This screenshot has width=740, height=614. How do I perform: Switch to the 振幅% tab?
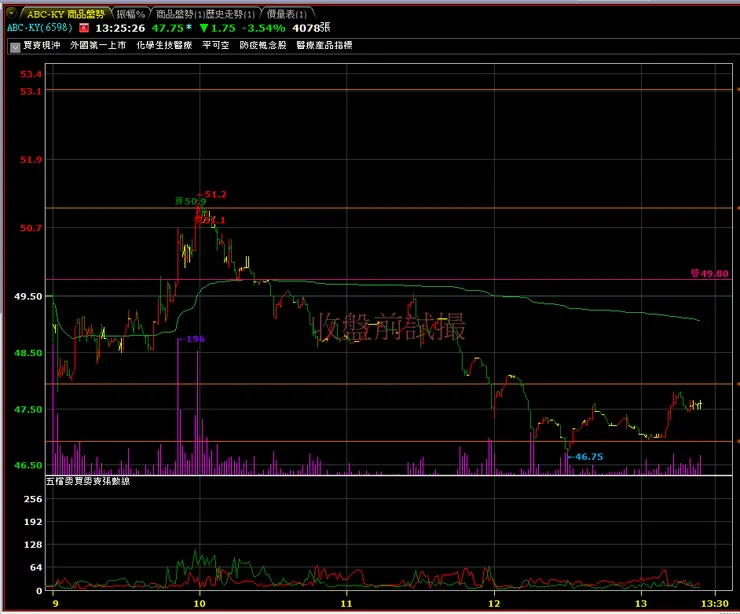pos(131,14)
